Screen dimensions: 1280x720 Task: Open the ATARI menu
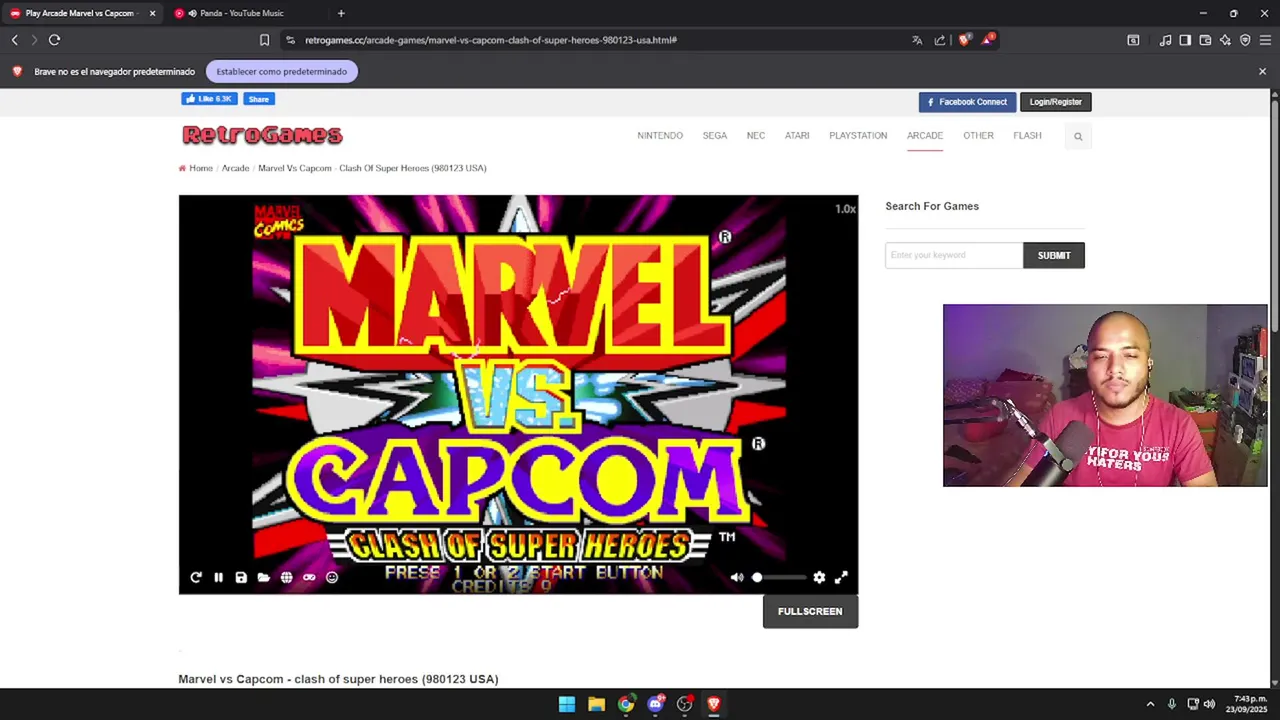(797, 136)
